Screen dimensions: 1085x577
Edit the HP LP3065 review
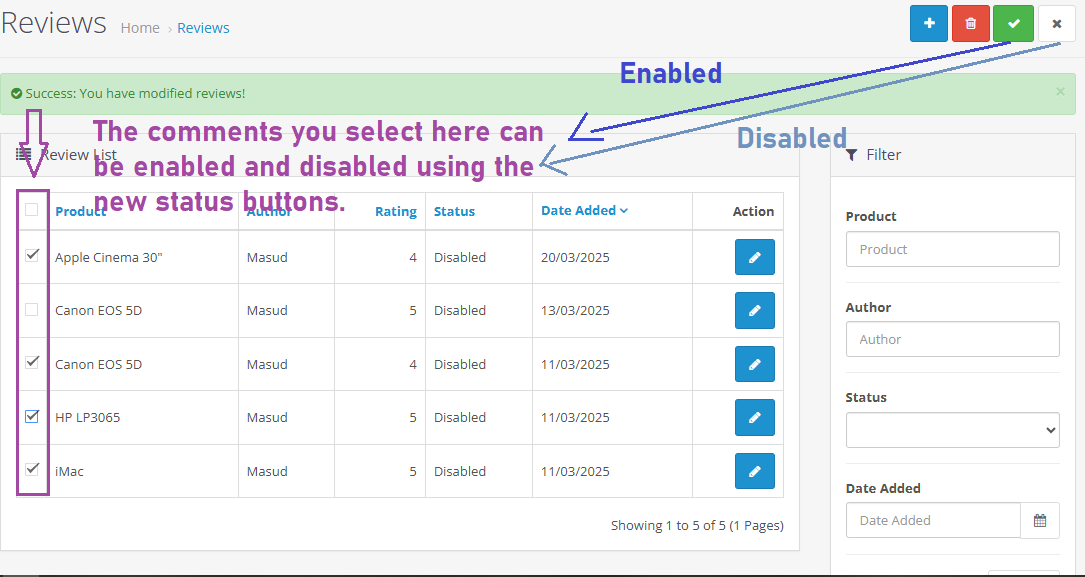pos(754,417)
